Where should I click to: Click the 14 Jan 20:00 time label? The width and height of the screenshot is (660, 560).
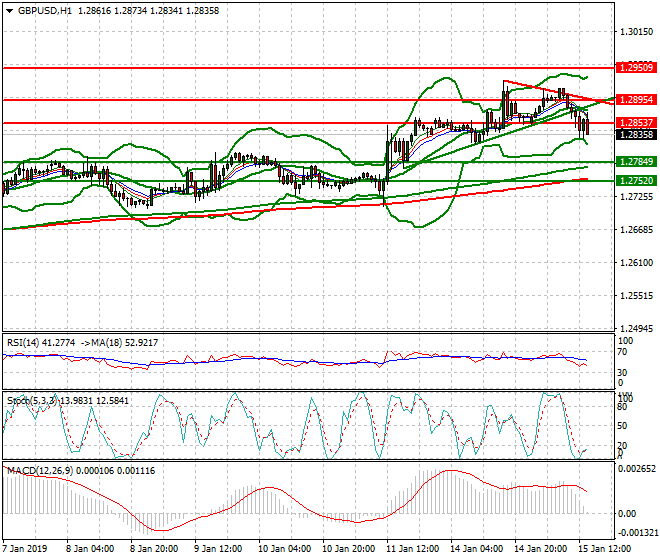(540, 549)
